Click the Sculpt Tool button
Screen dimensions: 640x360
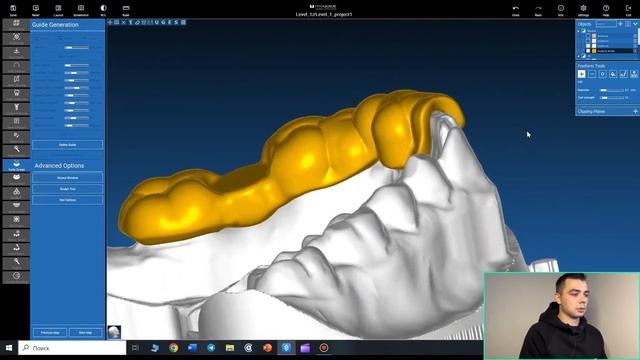[x=67, y=189]
